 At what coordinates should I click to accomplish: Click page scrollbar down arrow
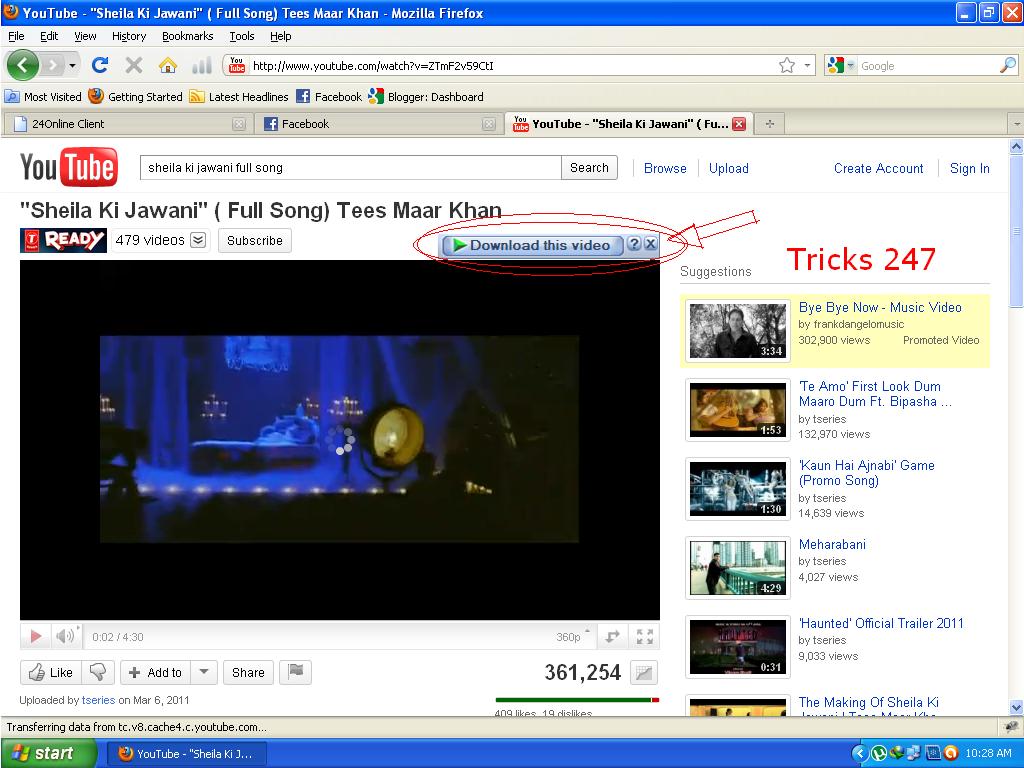pyautogui.click(x=1016, y=707)
